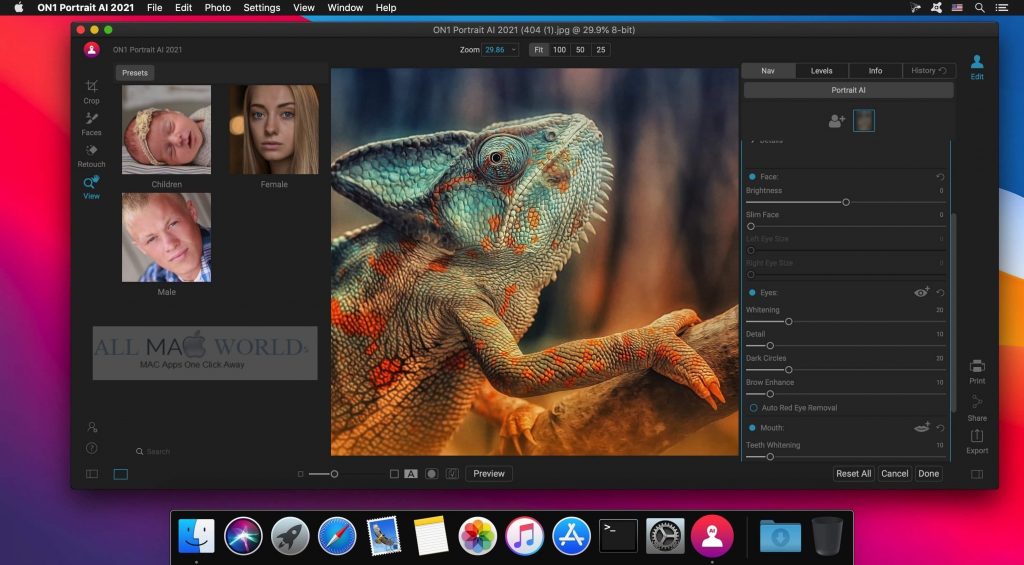Viewport: 1024px width, 565px height.
Task: Open the Settings menu
Action: pos(262,8)
